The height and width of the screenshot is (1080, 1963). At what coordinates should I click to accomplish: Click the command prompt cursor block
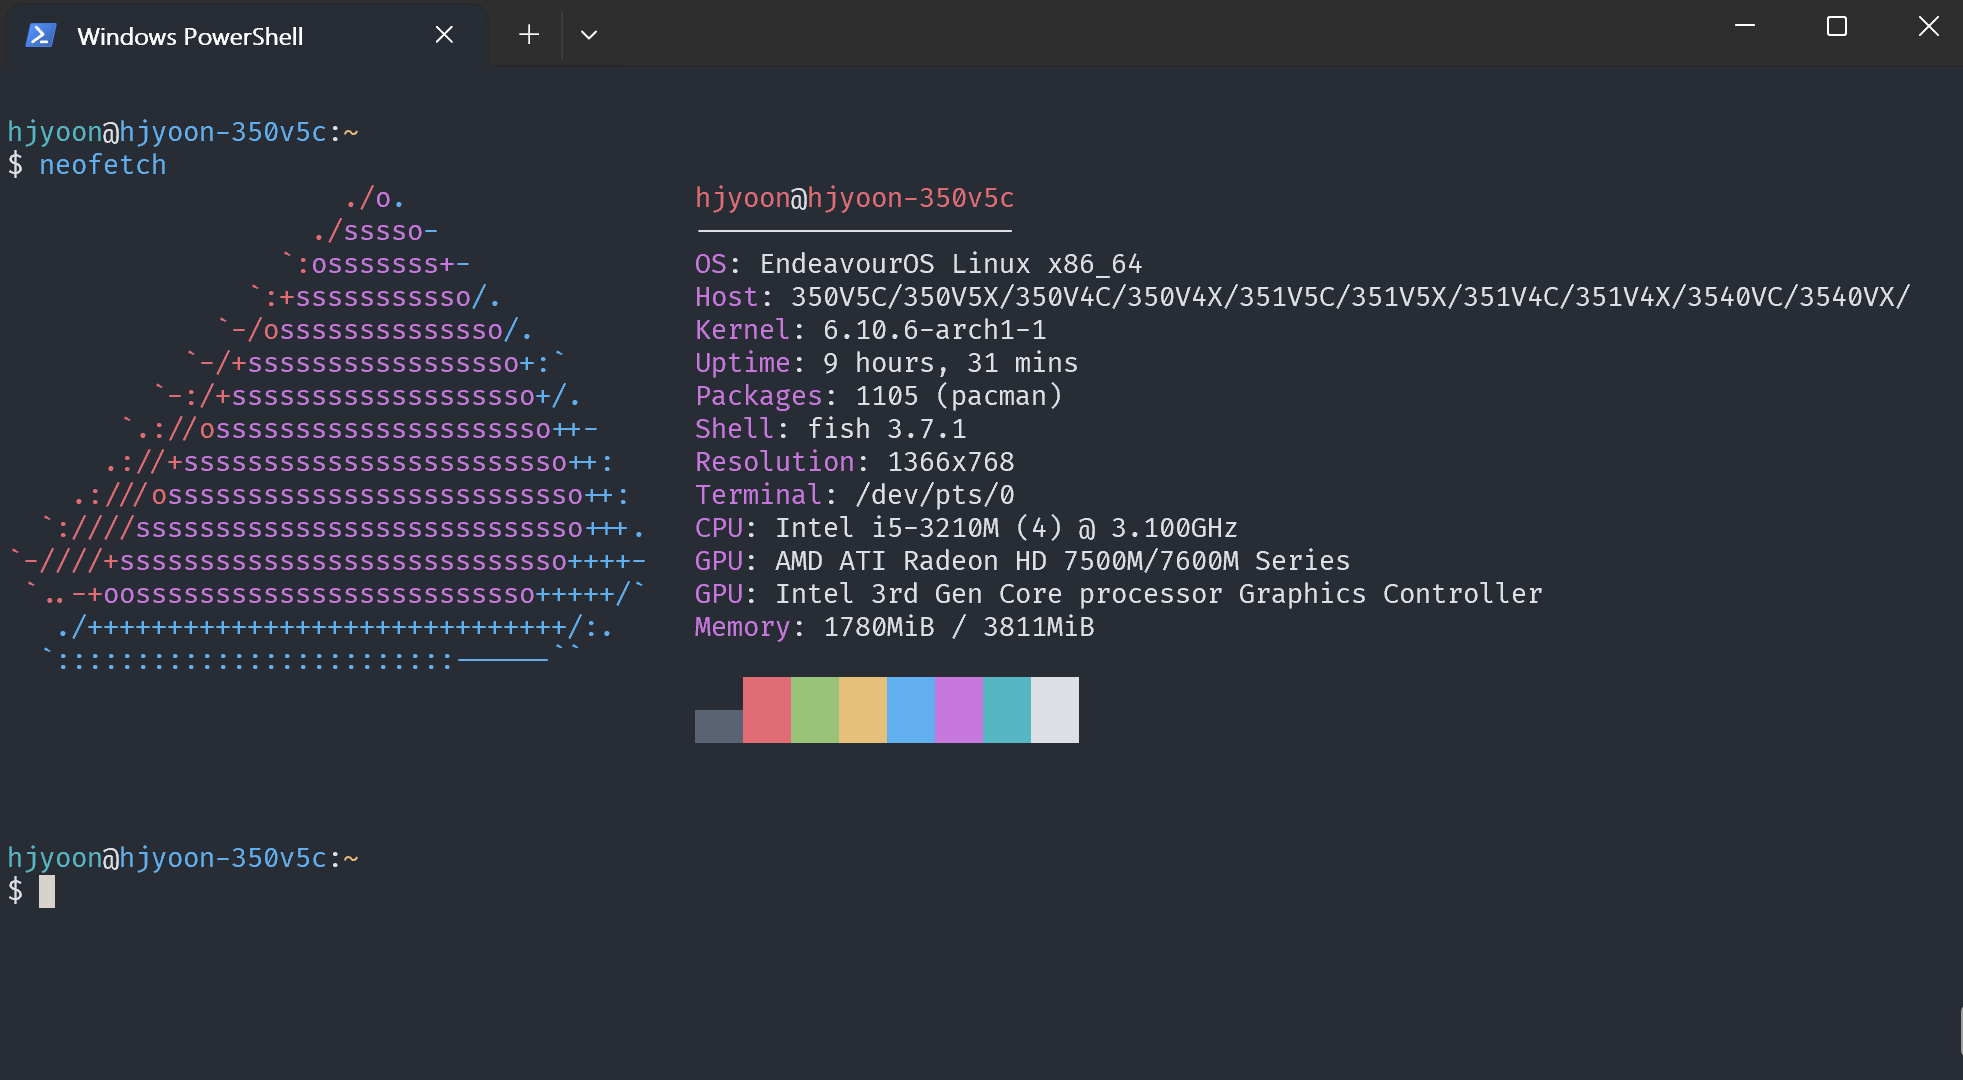click(x=47, y=891)
